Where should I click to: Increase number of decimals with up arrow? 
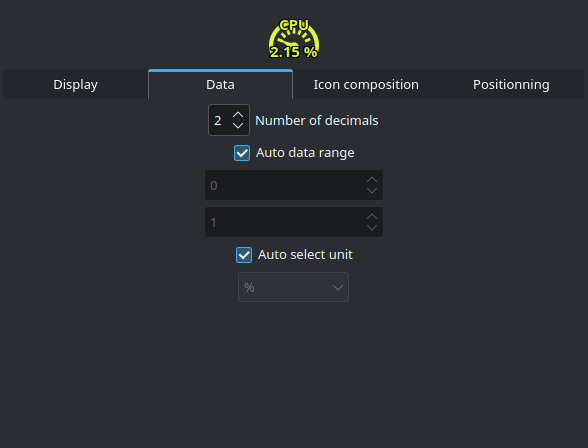(238, 115)
